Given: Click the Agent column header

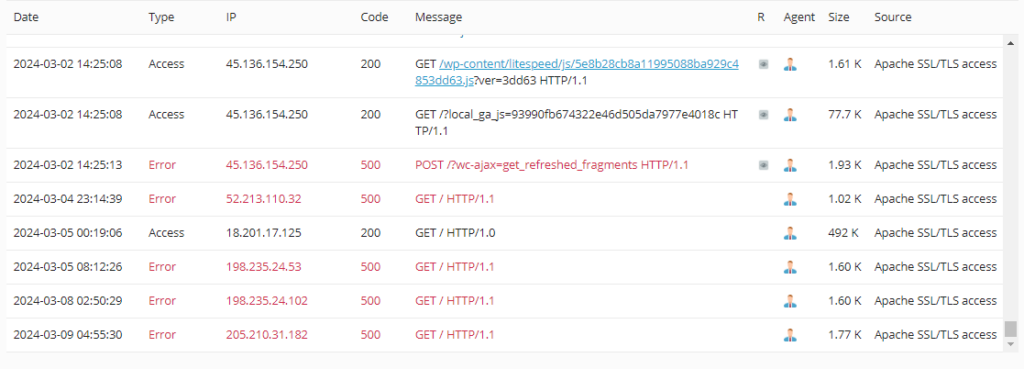Looking at the screenshot, I should point(799,18).
